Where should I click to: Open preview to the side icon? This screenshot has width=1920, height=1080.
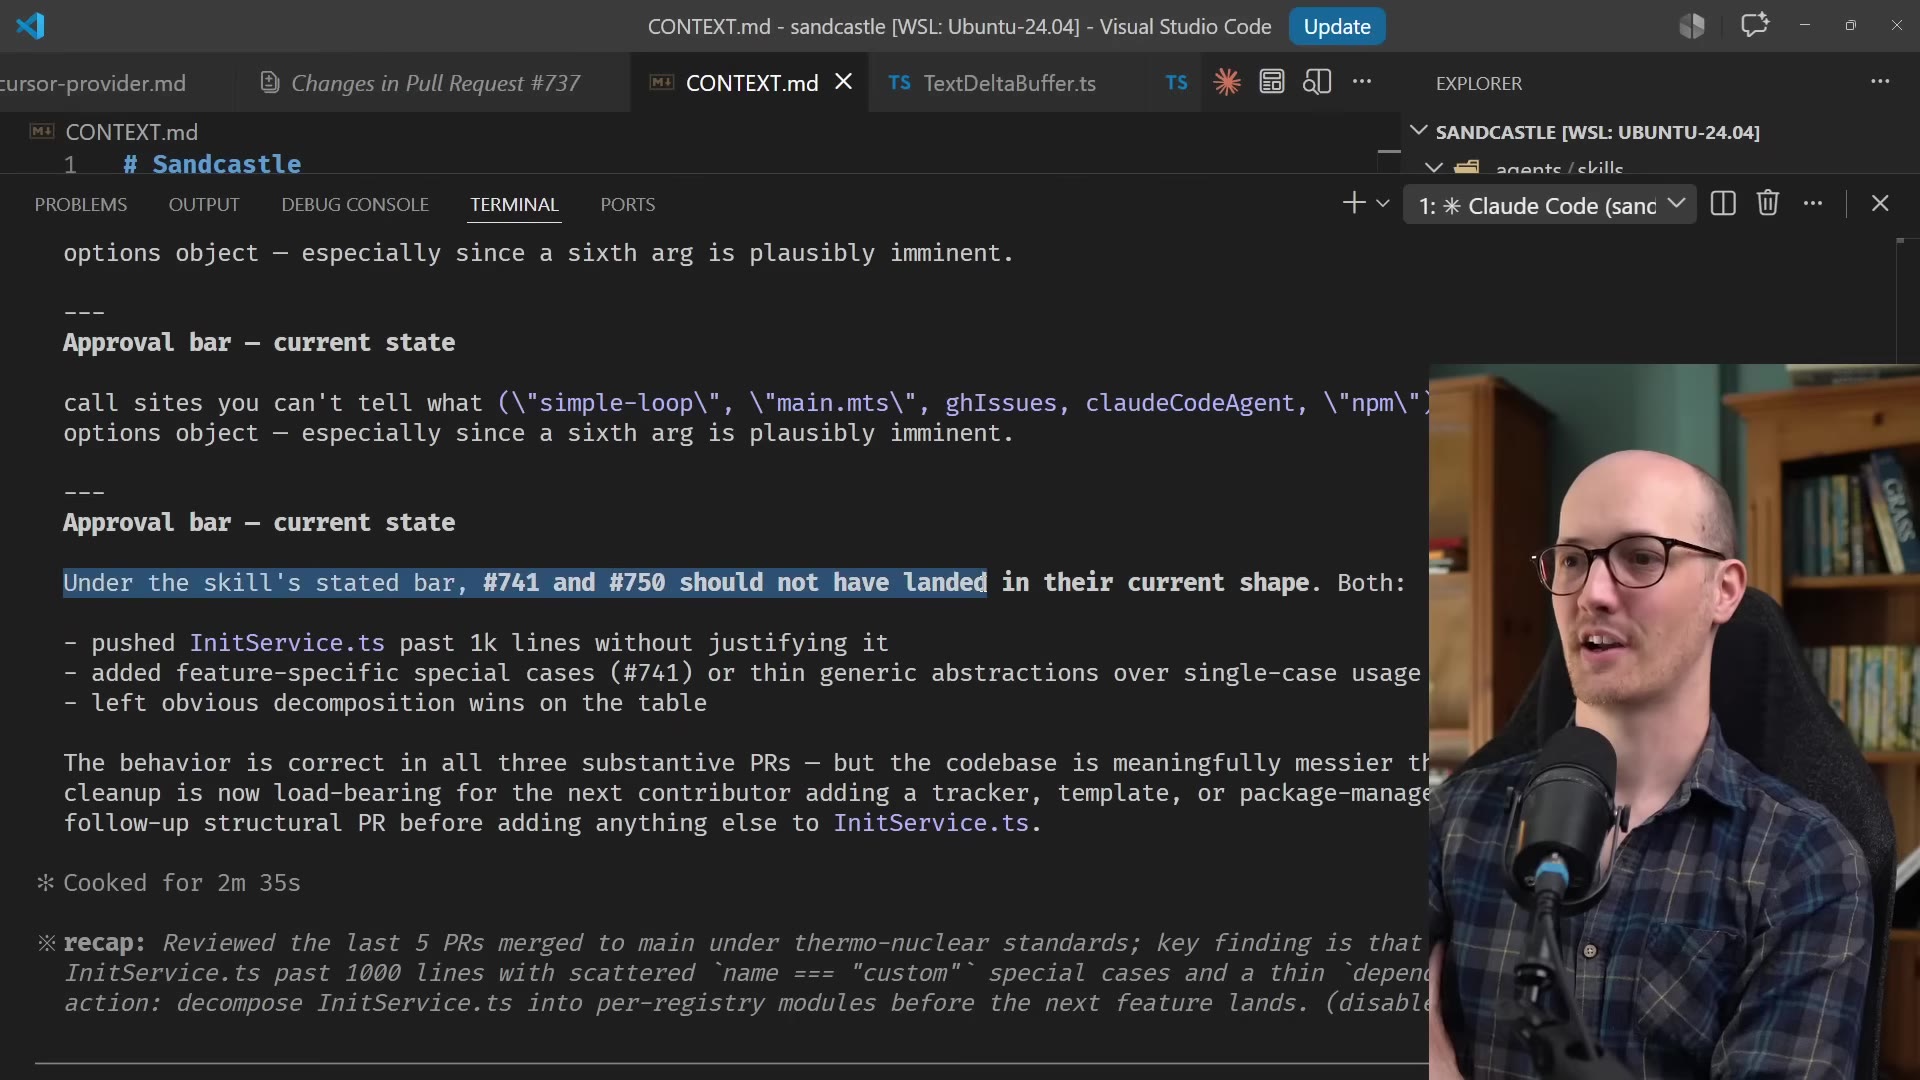pyautogui.click(x=1317, y=82)
